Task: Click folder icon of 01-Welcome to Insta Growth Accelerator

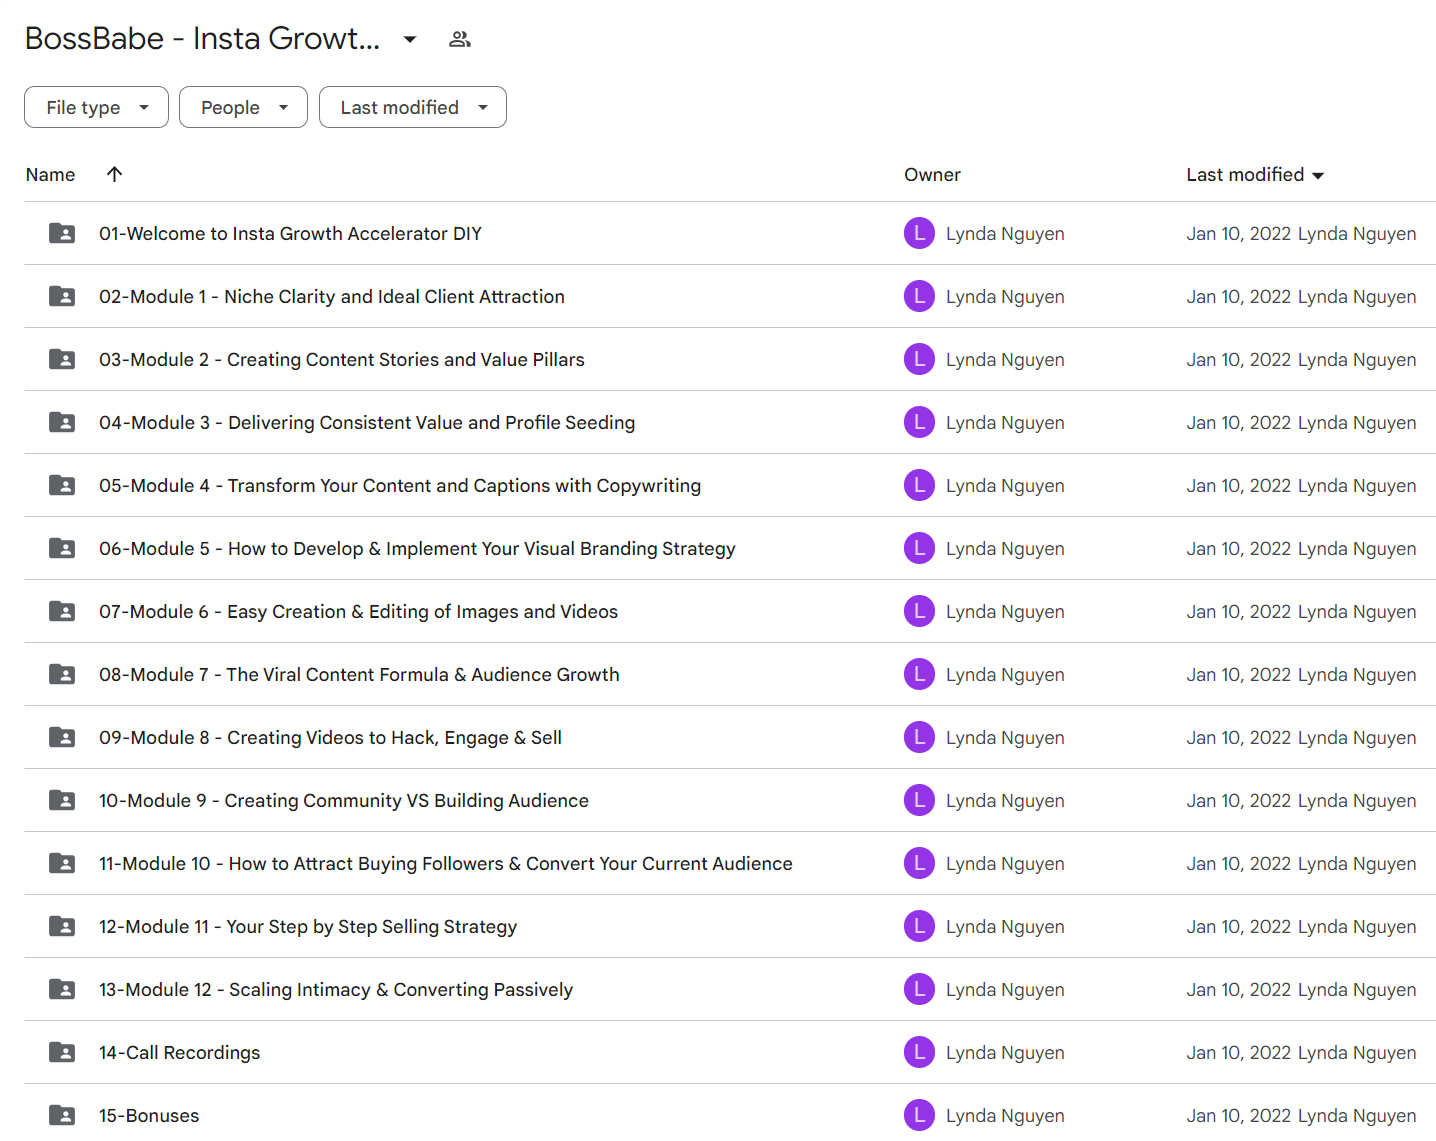Action: coord(62,233)
